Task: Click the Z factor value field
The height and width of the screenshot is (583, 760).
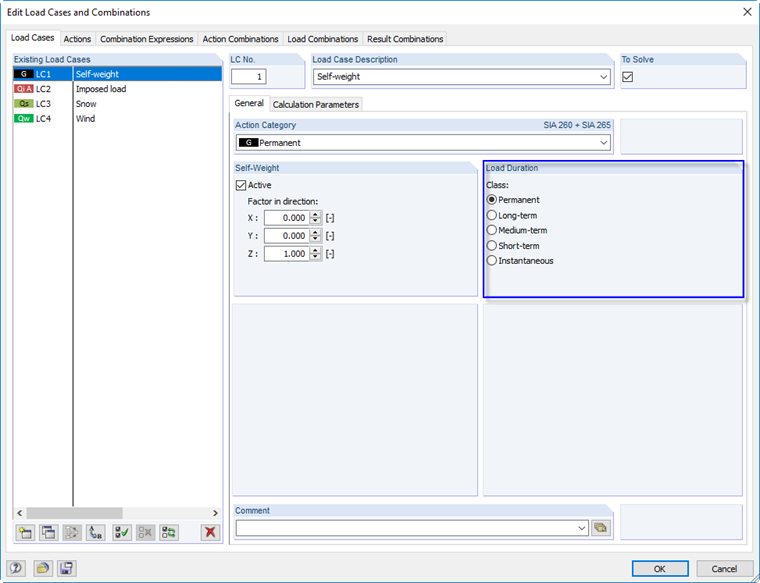Action: pyautogui.click(x=287, y=254)
